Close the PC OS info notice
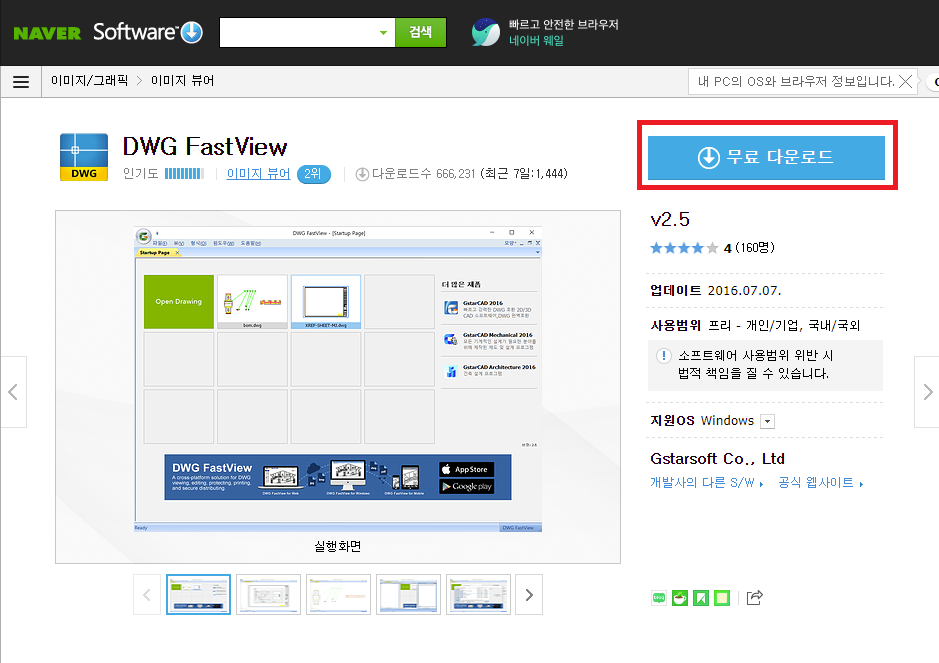Image resolution: width=939 pixels, height=663 pixels. tap(905, 81)
